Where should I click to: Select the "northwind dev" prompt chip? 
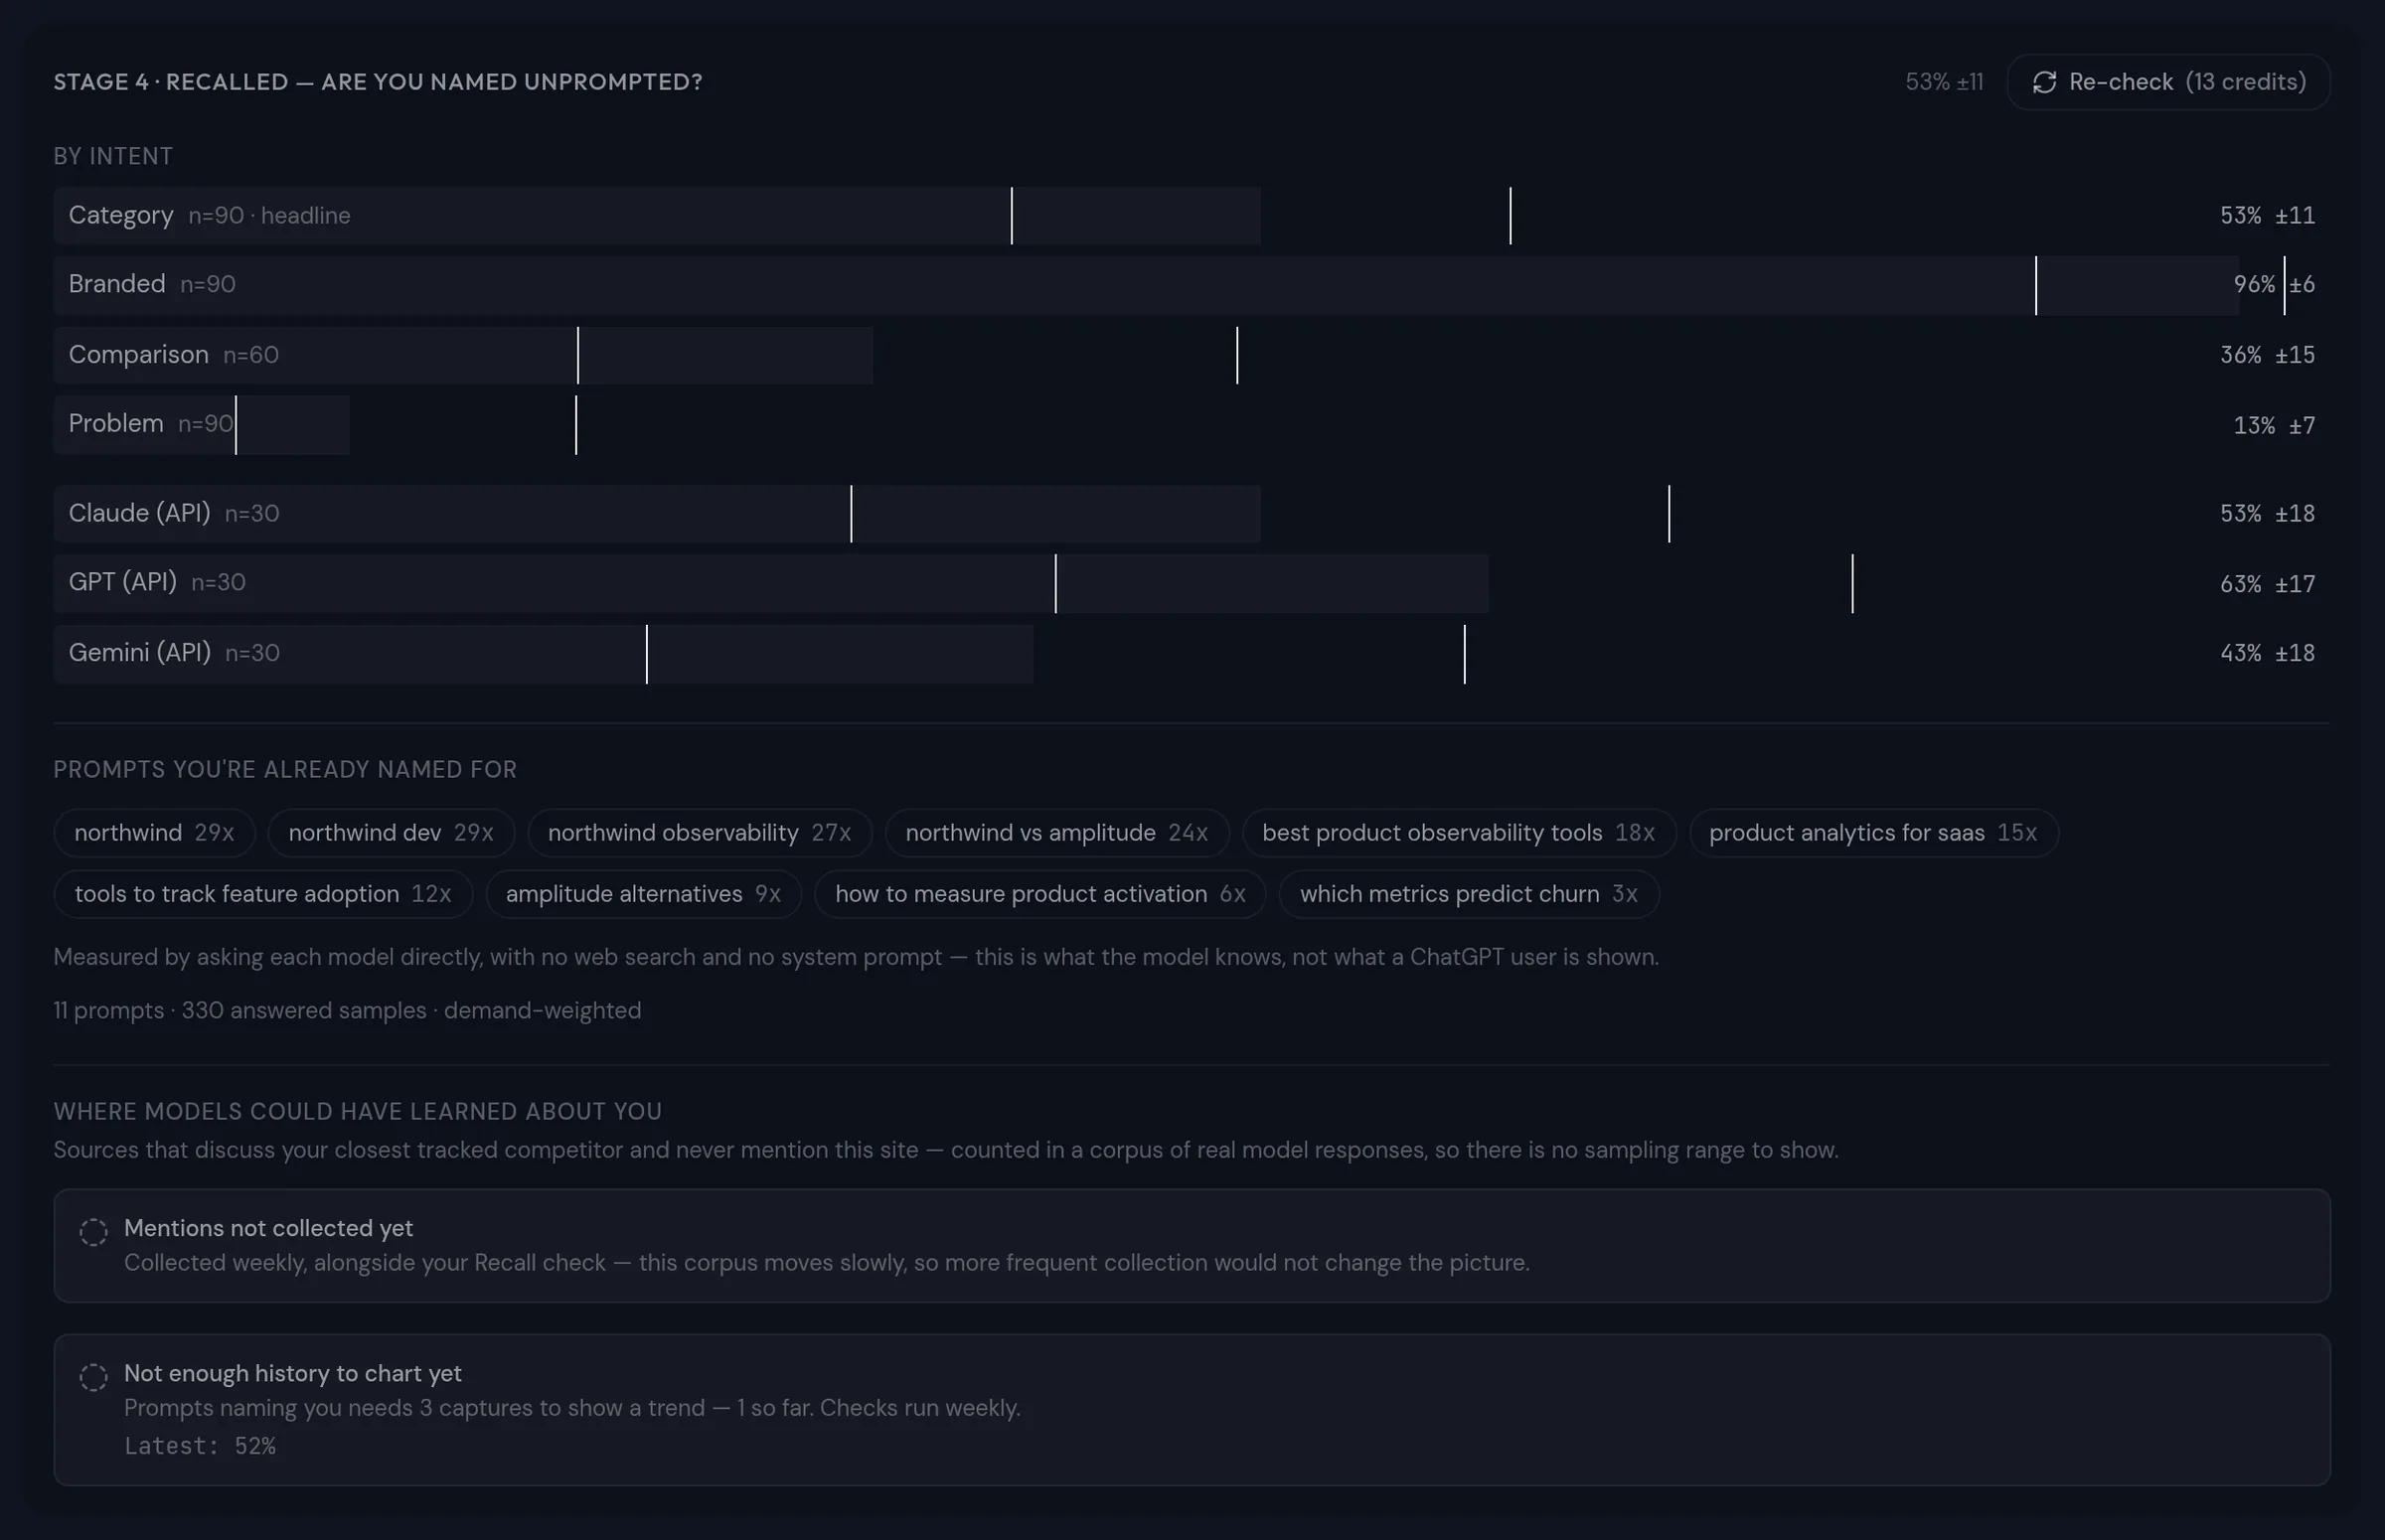pyautogui.click(x=391, y=833)
